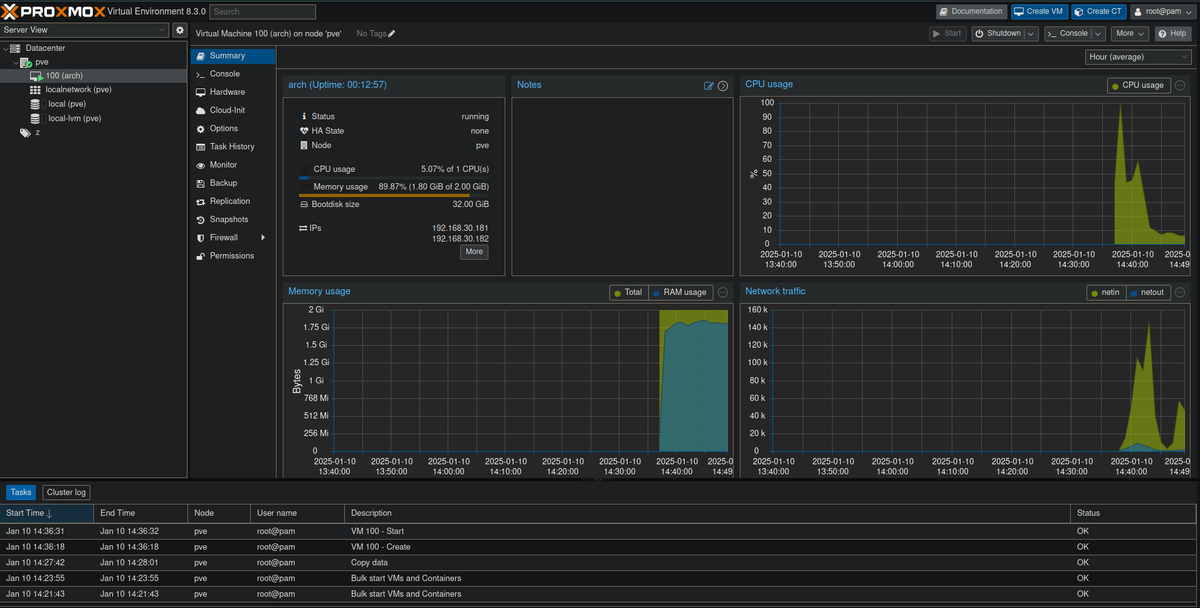Switch to the Tasks tab
This screenshot has width=1200, height=608.
(21, 492)
